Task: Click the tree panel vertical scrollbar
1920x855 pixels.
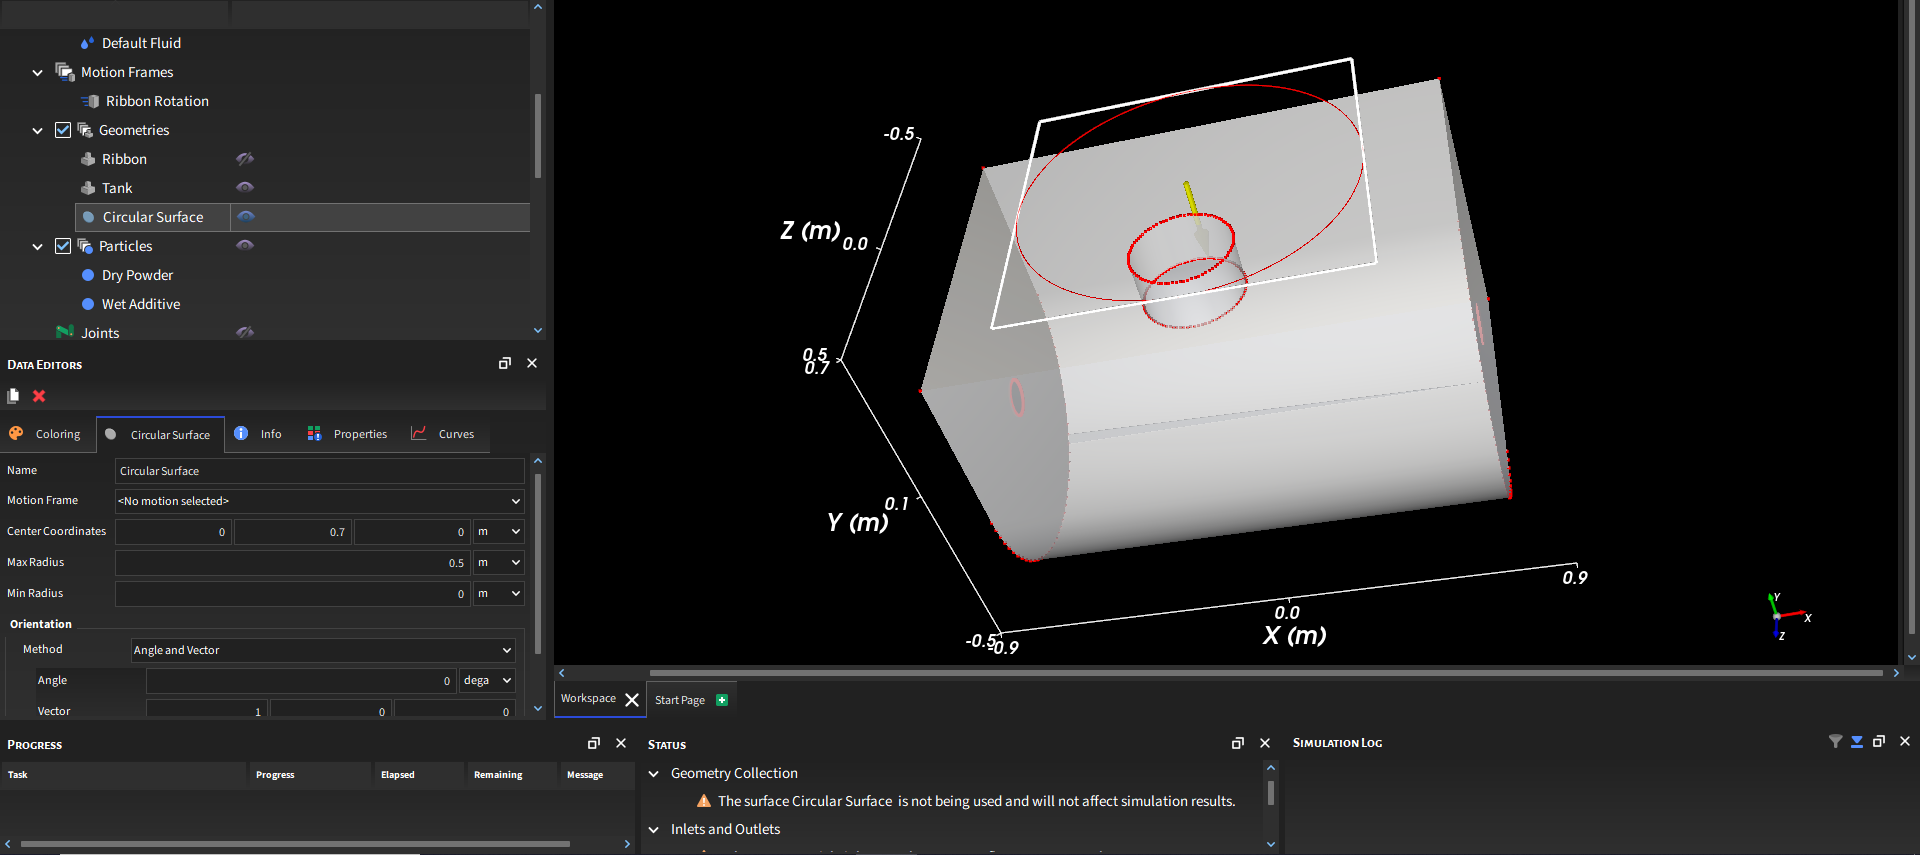Action: [x=538, y=136]
